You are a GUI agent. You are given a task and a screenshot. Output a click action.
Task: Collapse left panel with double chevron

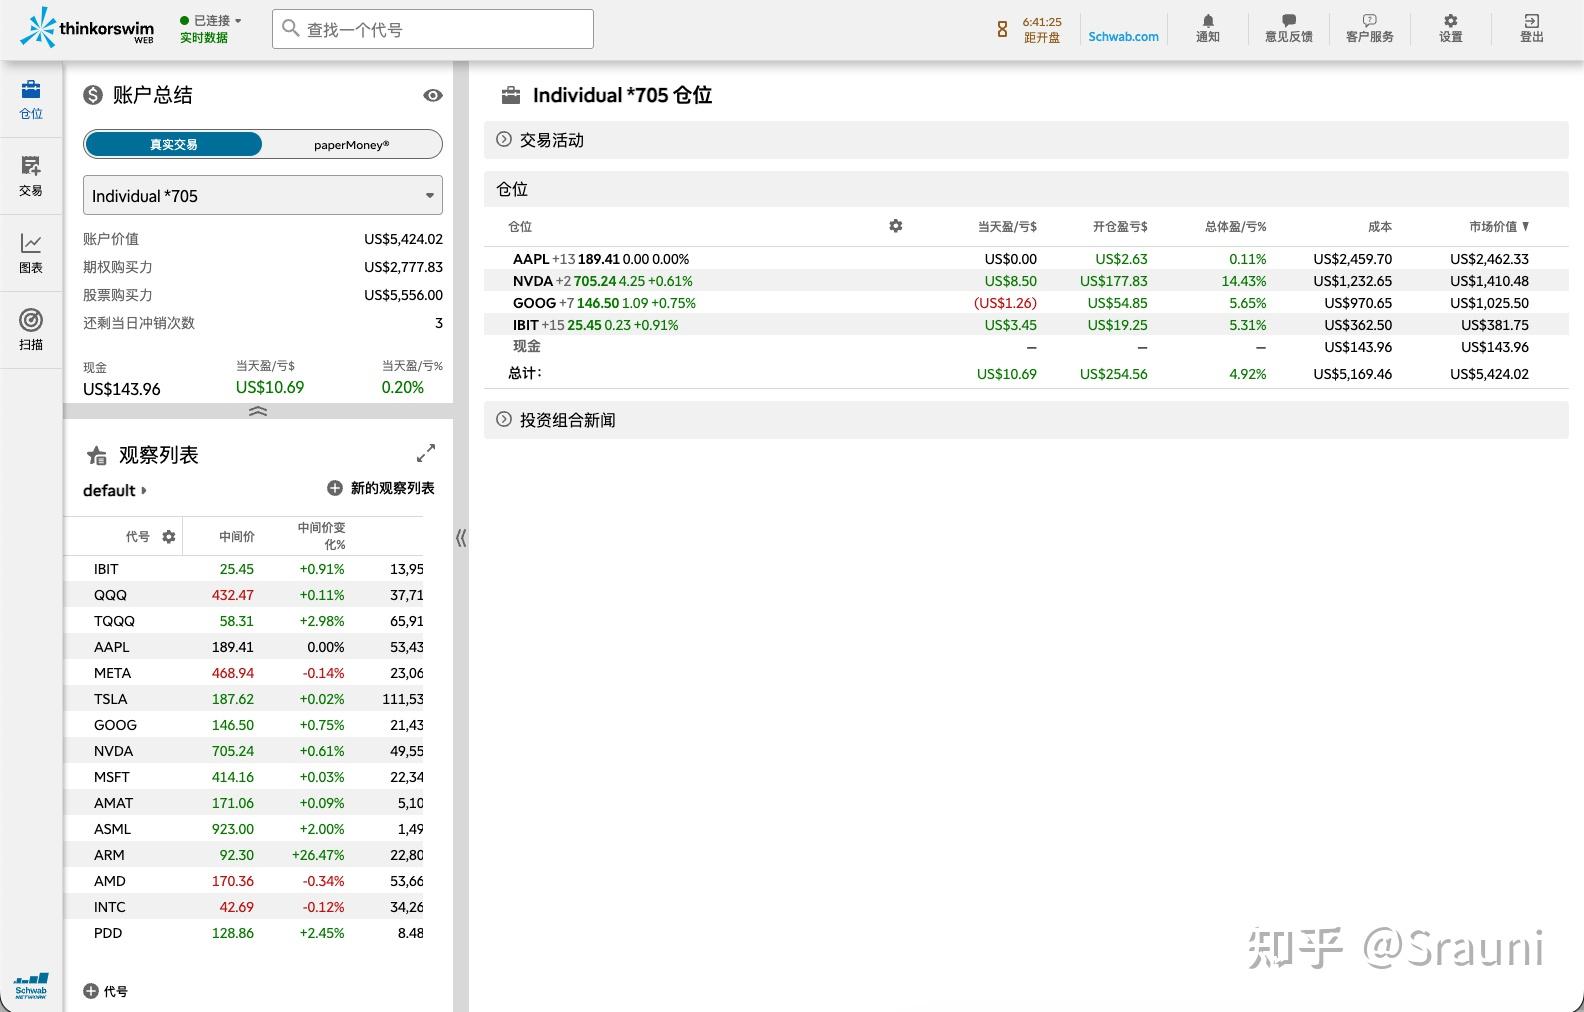point(461,538)
